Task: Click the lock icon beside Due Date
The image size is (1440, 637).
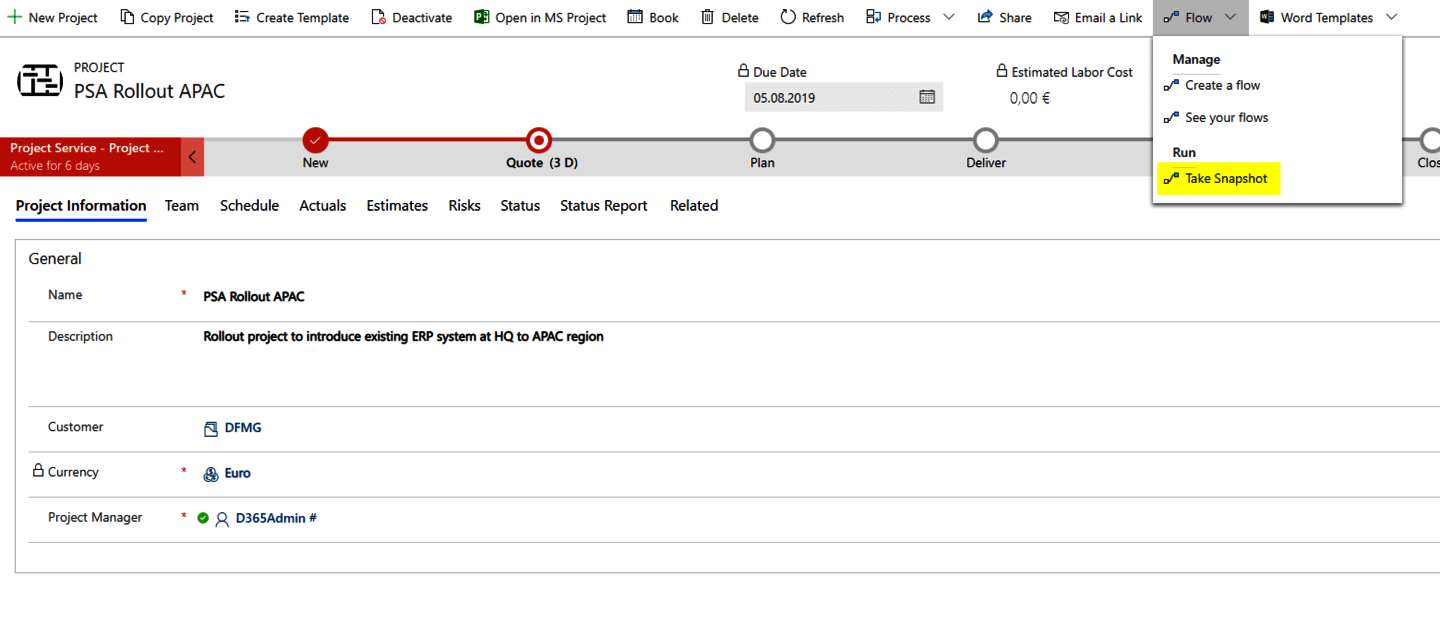Action: point(743,71)
